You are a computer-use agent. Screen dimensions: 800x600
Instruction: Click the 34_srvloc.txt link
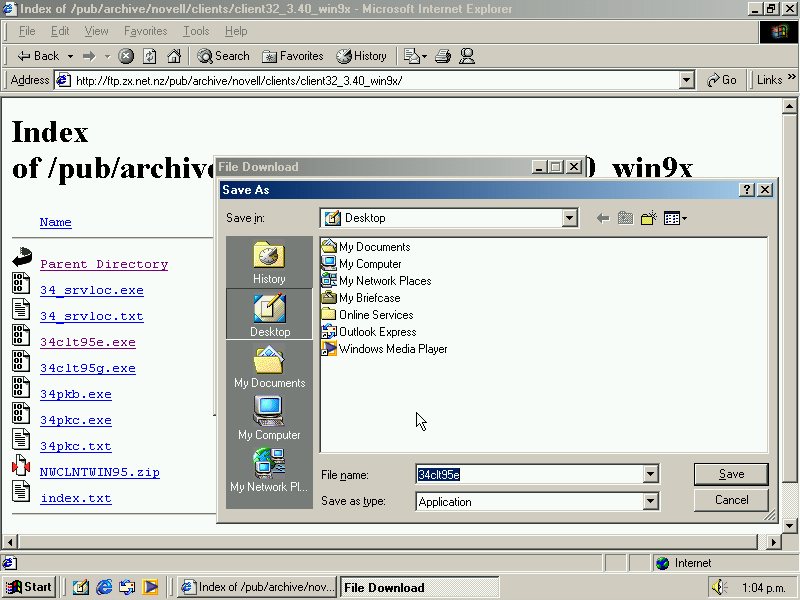[x=92, y=316]
